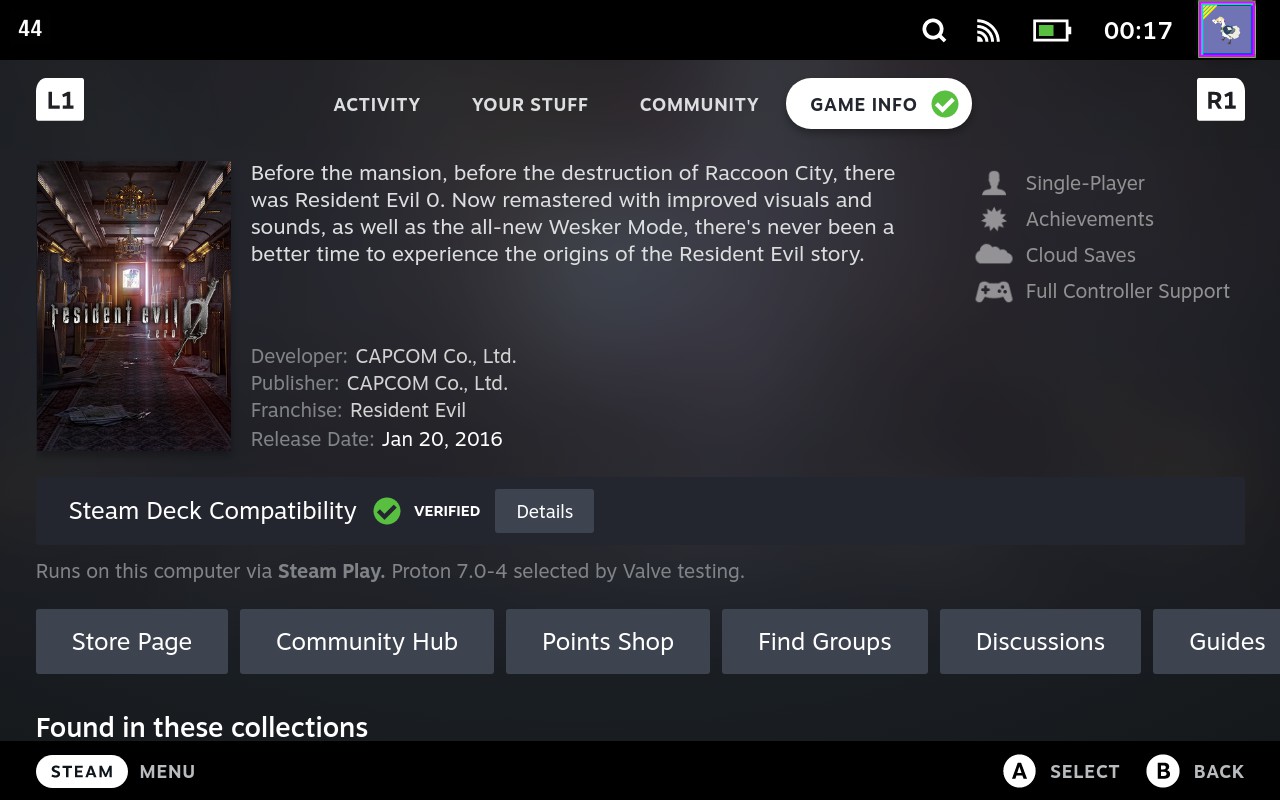Click the MENU label beside STEAM
This screenshot has width=1280, height=800.
(167, 771)
